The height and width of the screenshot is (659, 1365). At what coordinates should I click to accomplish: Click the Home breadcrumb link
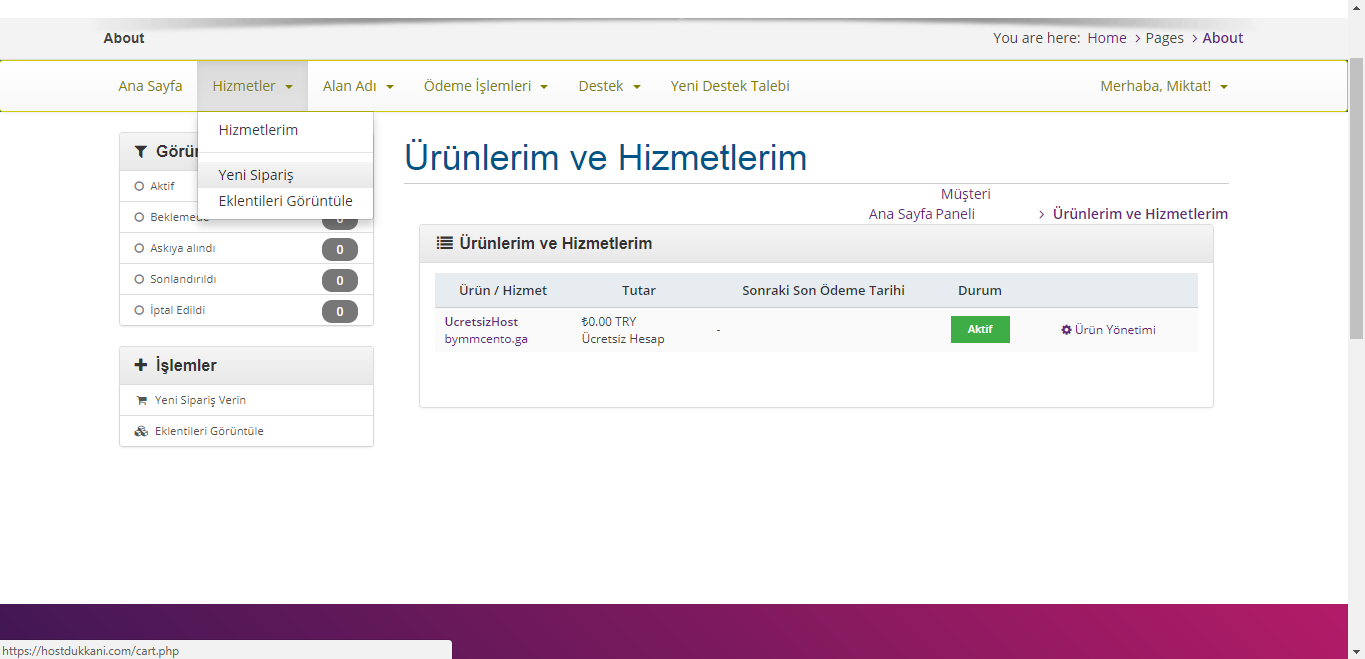pos(1107,38)
